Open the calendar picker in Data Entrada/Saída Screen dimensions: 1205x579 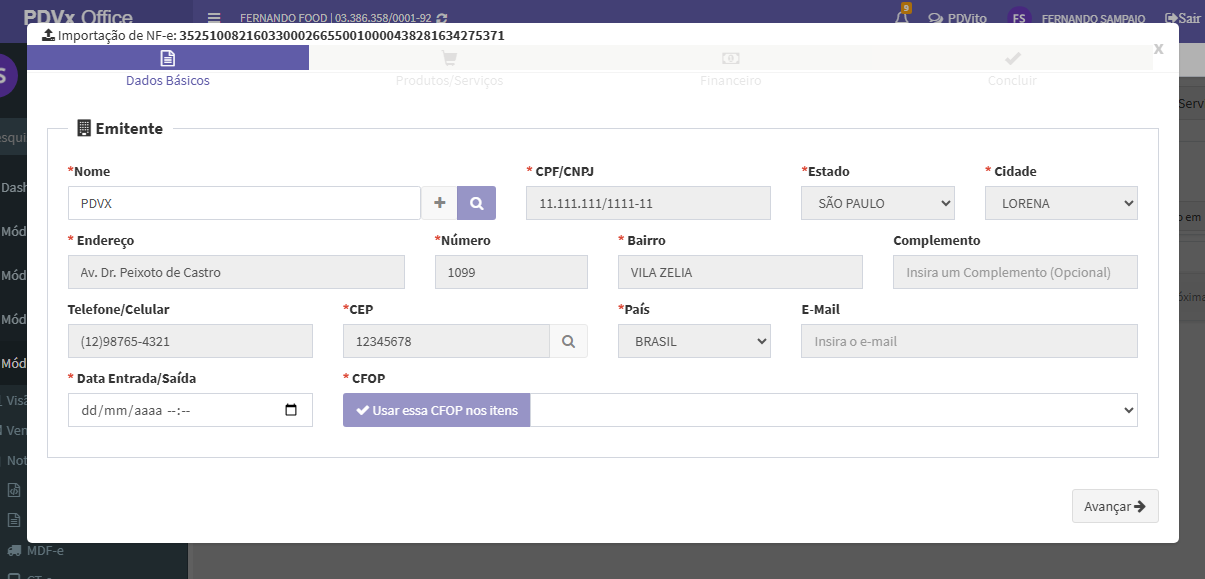point(291,410)
